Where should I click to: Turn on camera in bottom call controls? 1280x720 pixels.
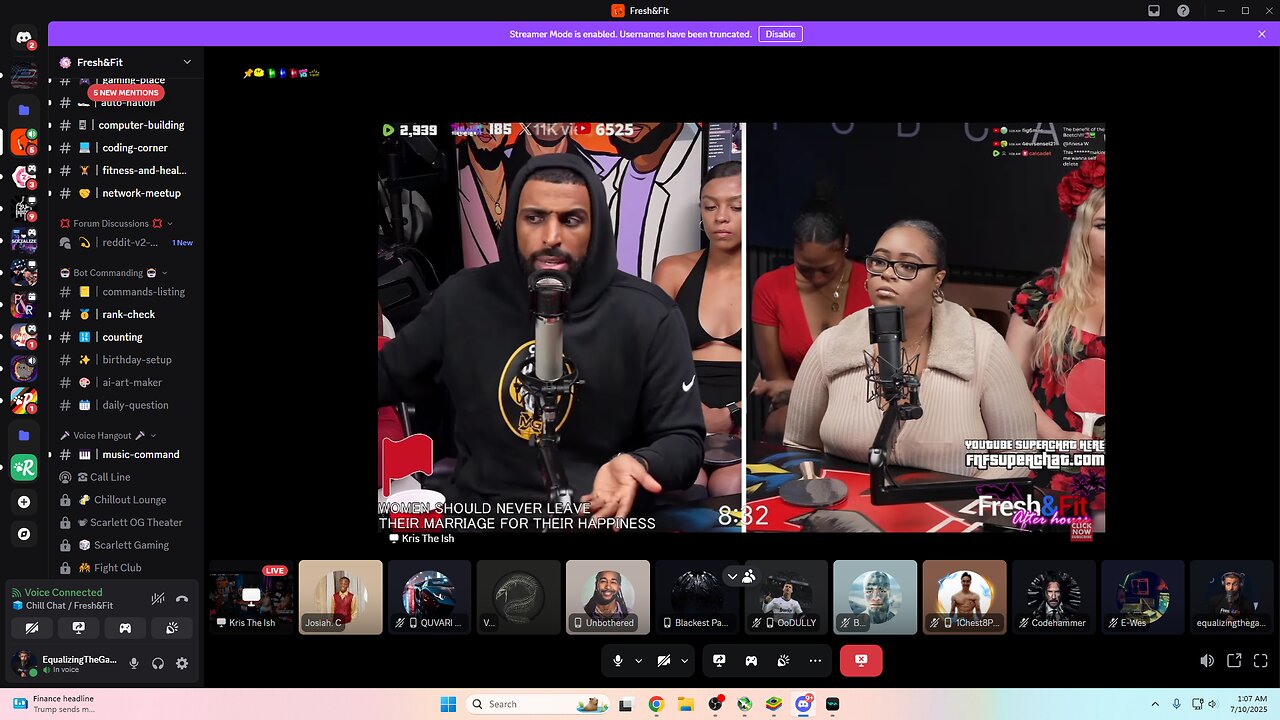click(x=664, y=661)
